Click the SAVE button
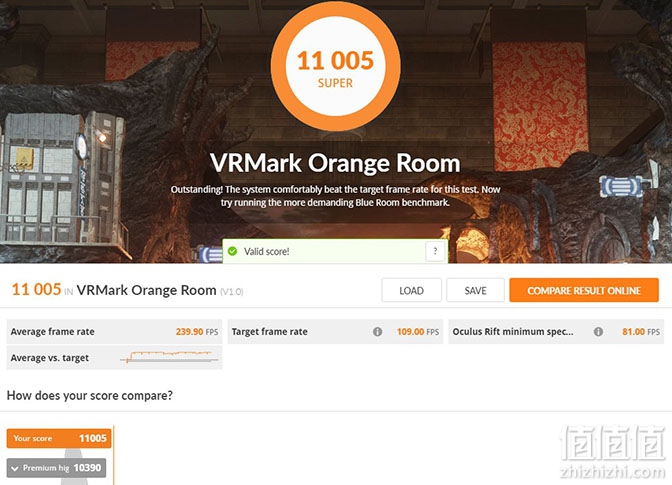This screenshot has height=485, width=672. coord(475,290)
